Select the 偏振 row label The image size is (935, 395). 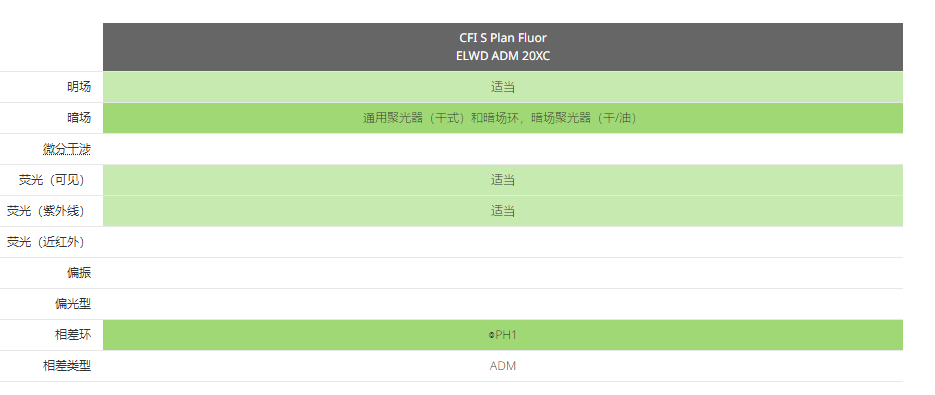click(79, 273)
